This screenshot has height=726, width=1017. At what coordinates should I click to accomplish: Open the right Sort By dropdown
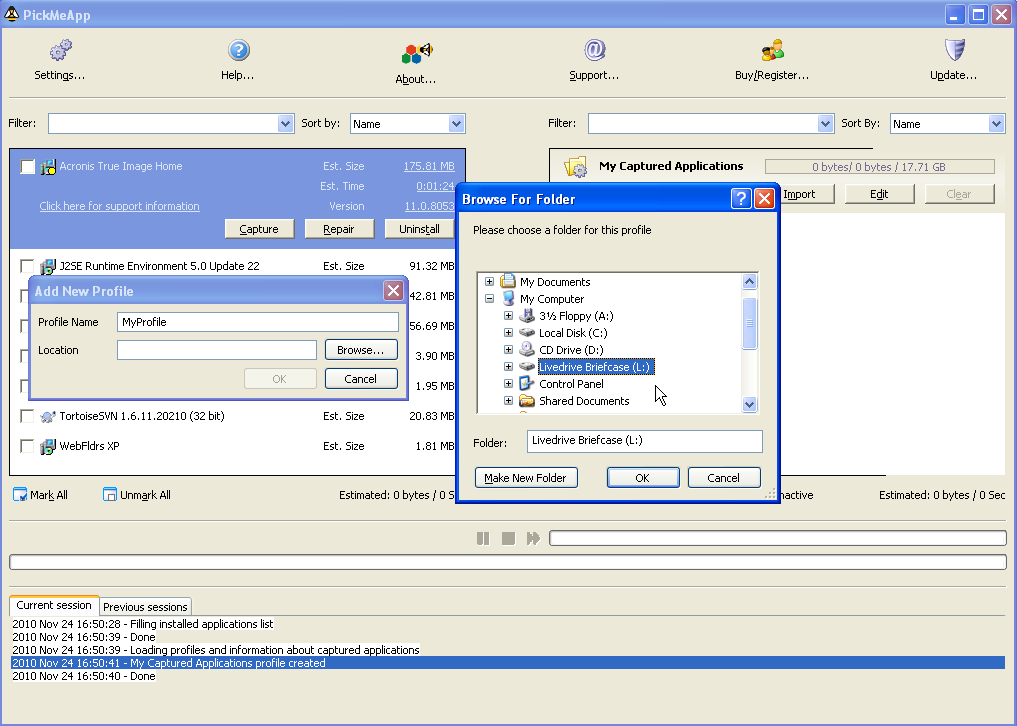pyautogui.click(x=996, y=123)
